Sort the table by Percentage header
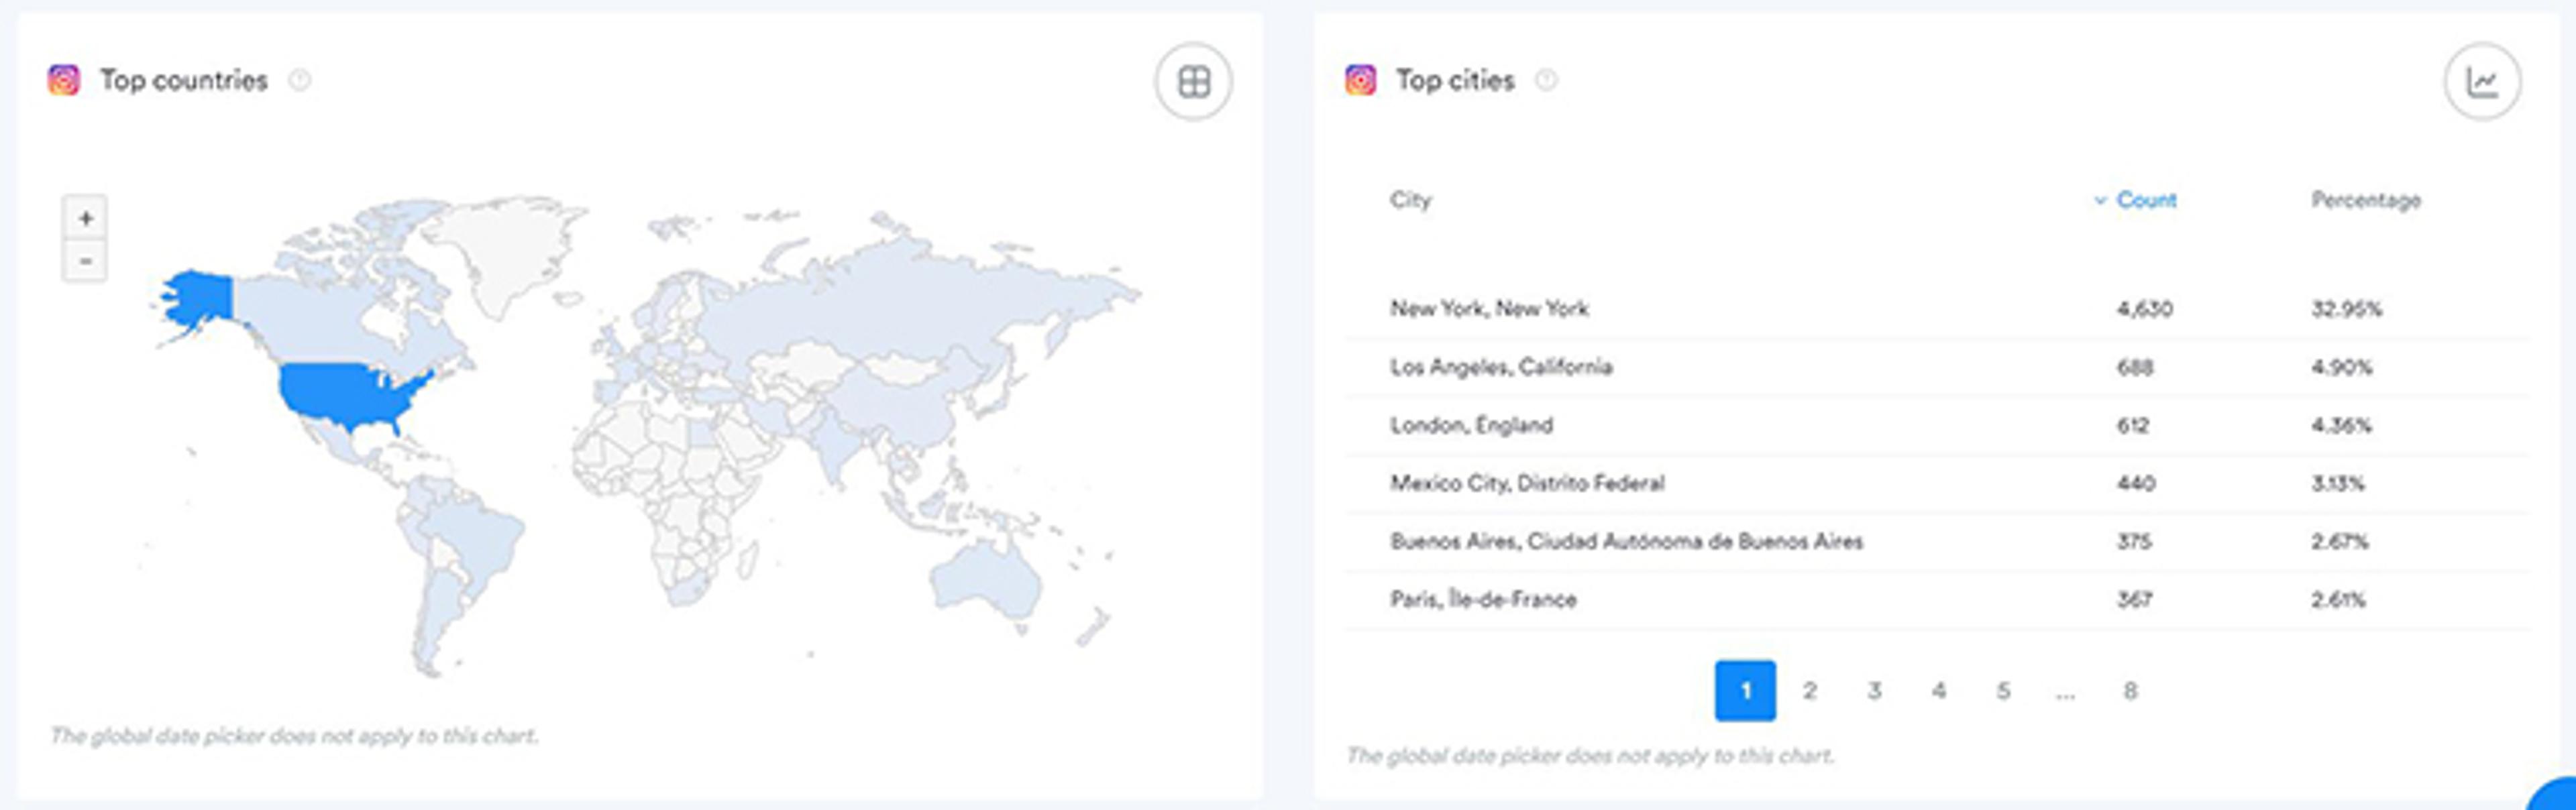Viewport: 2576px width, 810px height. pos(2365,200)
